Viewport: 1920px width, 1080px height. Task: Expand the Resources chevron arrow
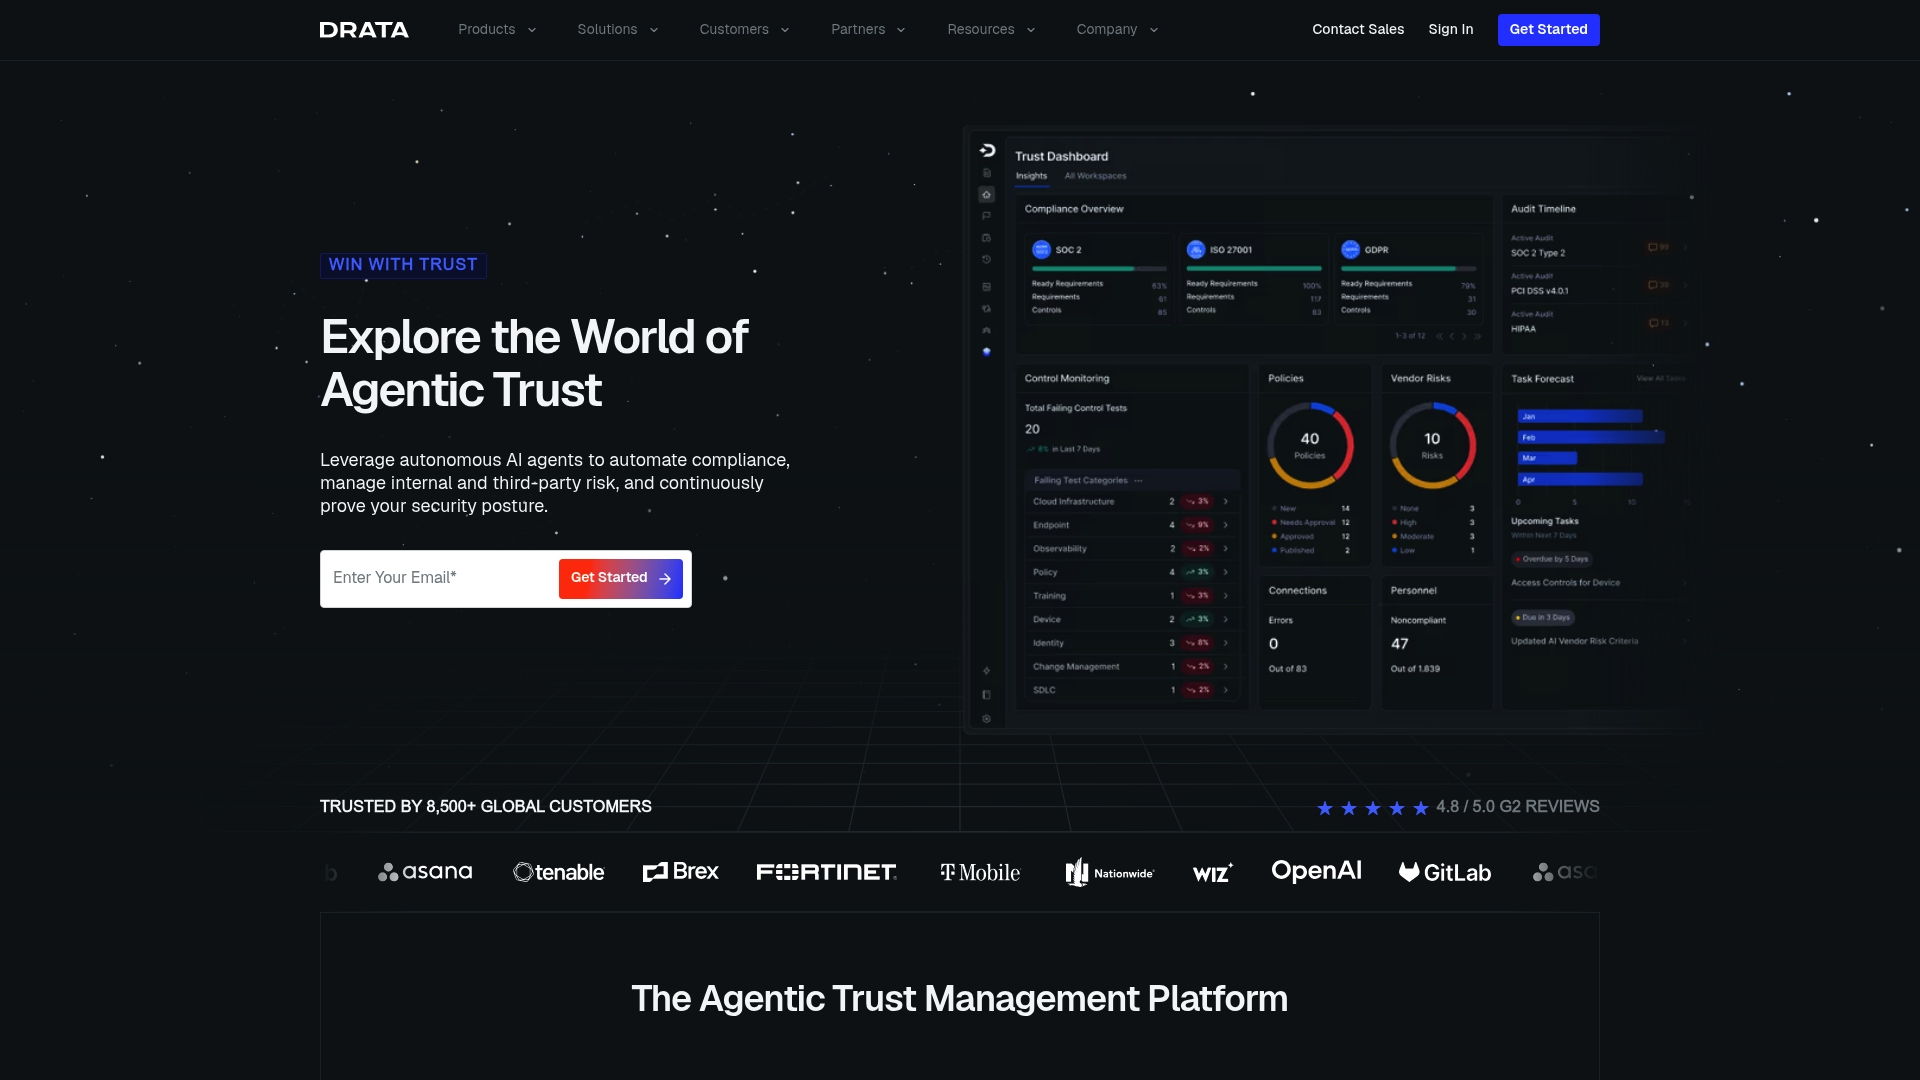[x=1031, y=30]
